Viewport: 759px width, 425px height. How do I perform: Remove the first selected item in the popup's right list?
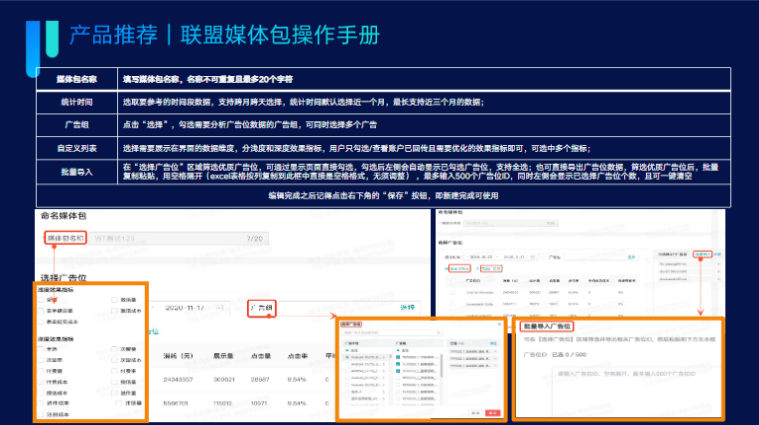(x=496, y=353)
